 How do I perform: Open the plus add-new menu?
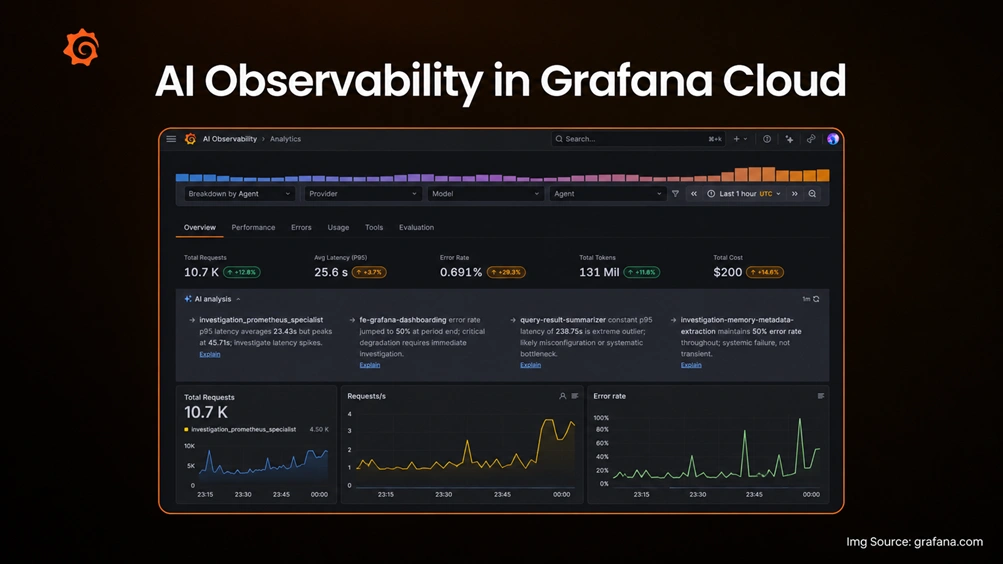click(x=740, y=139)
